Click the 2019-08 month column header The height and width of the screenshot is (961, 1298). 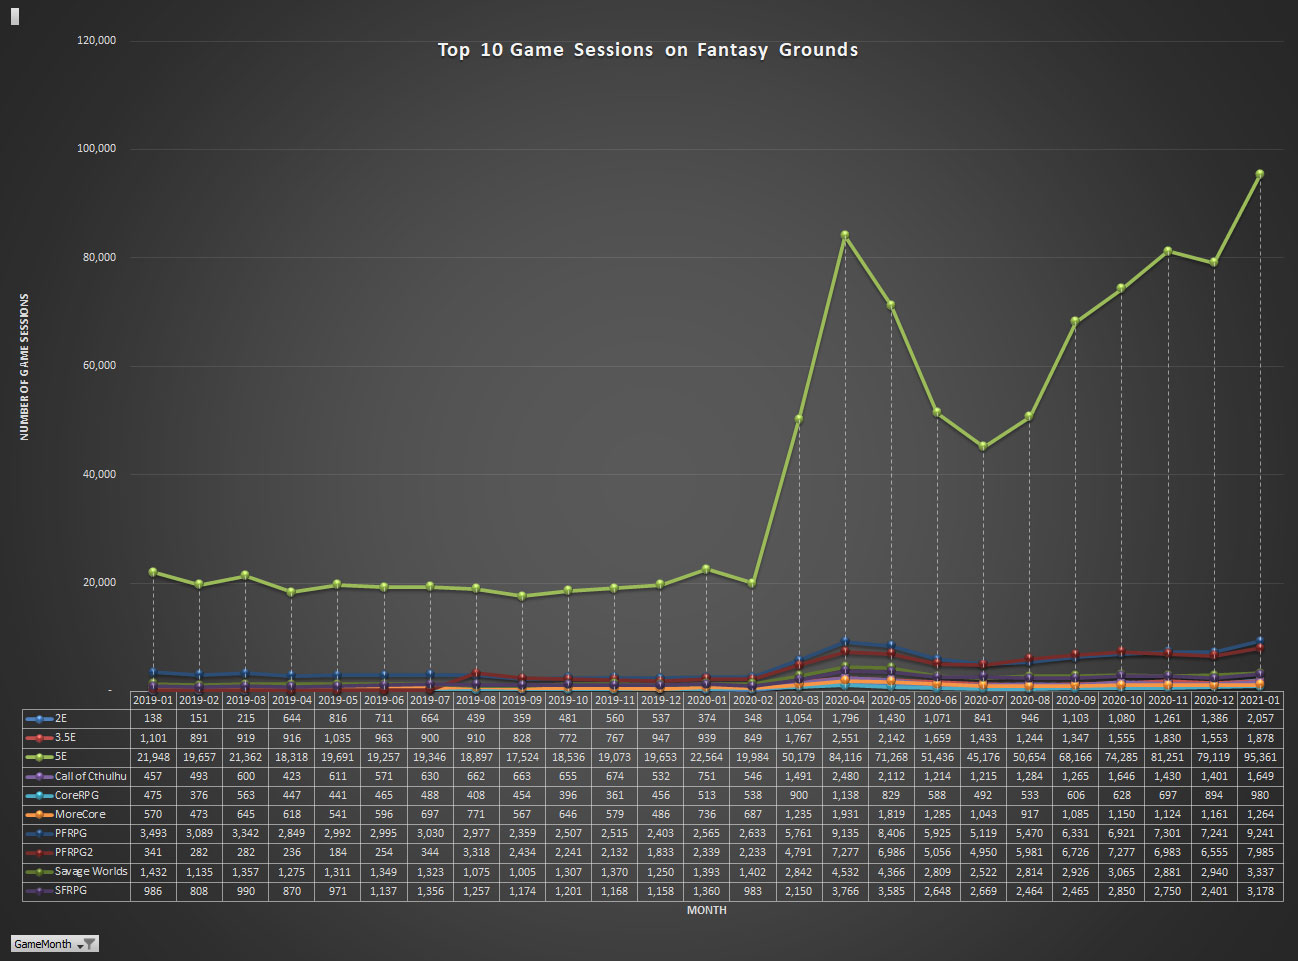(x=476, y=700)
